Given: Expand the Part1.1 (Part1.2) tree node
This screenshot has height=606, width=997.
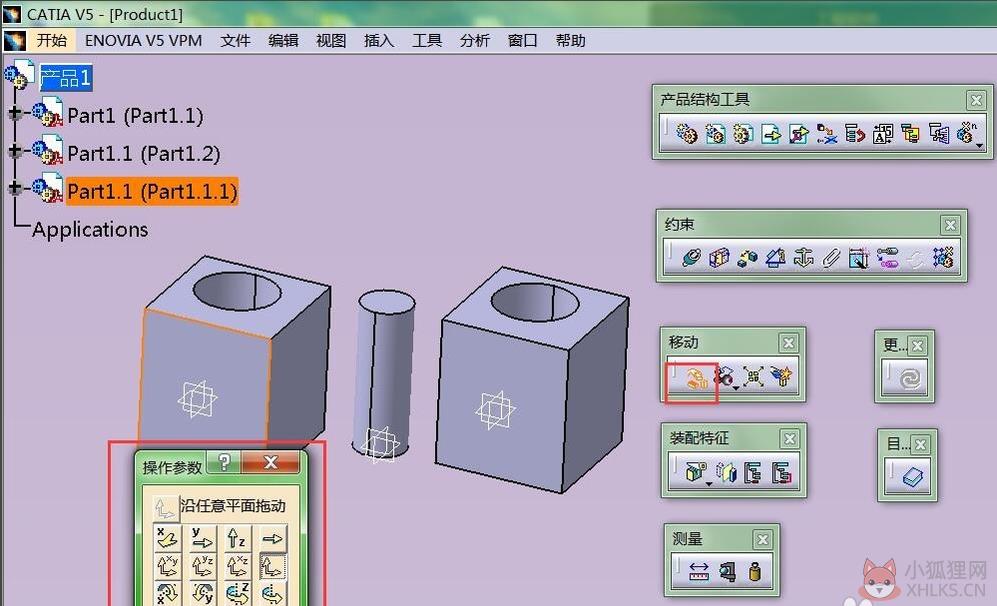Looking at the screenshot, I should coord(15,151).
